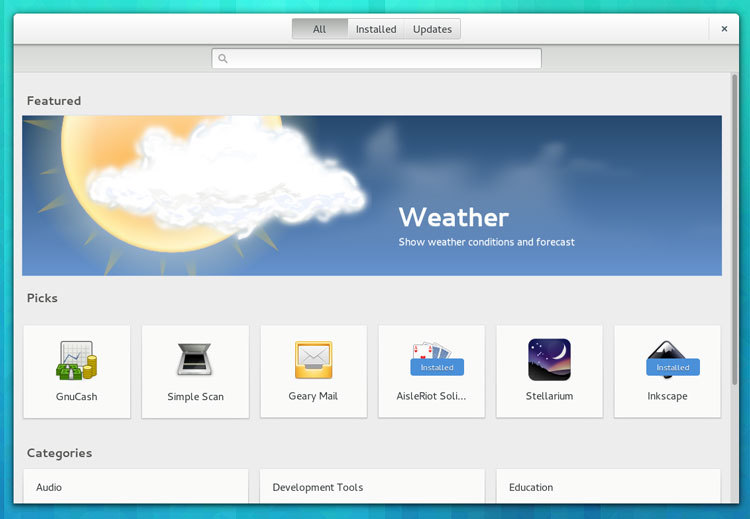Click the Stellarium night sky icon
This screenshot has width=750, height=519.
click(x=549, y=359)
